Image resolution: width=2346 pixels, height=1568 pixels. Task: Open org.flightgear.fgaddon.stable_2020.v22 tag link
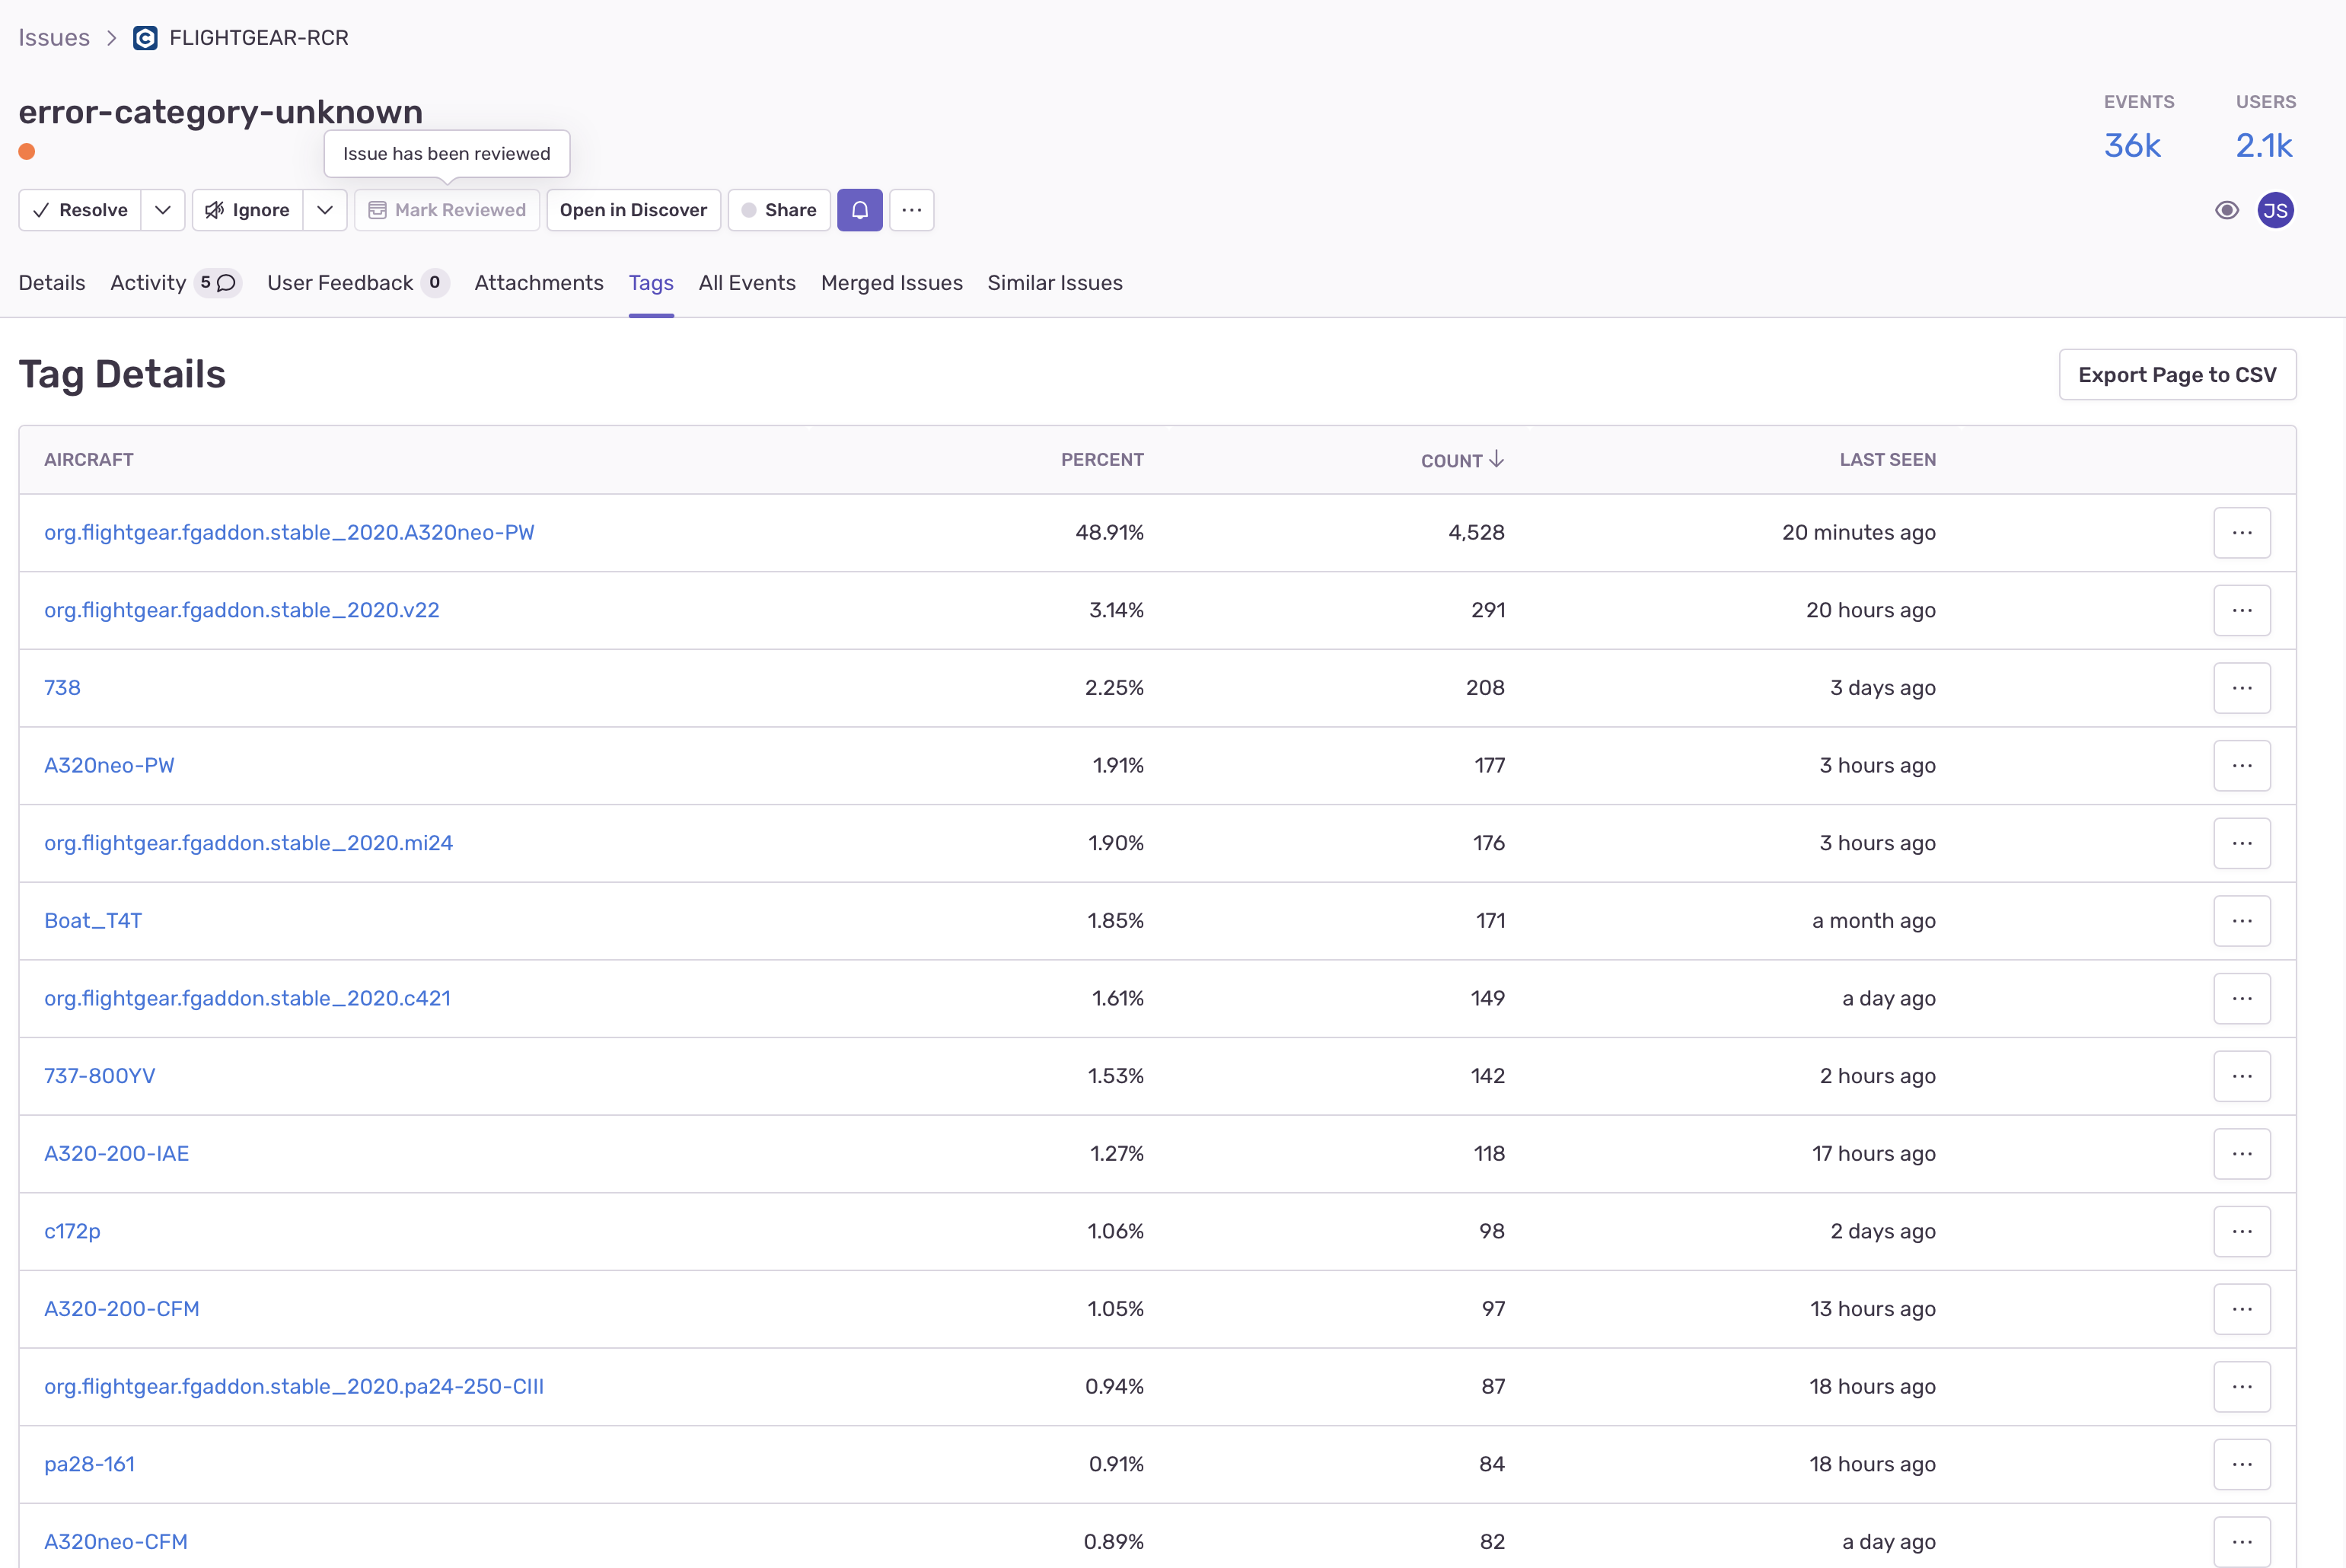click(x=242, y=610)
